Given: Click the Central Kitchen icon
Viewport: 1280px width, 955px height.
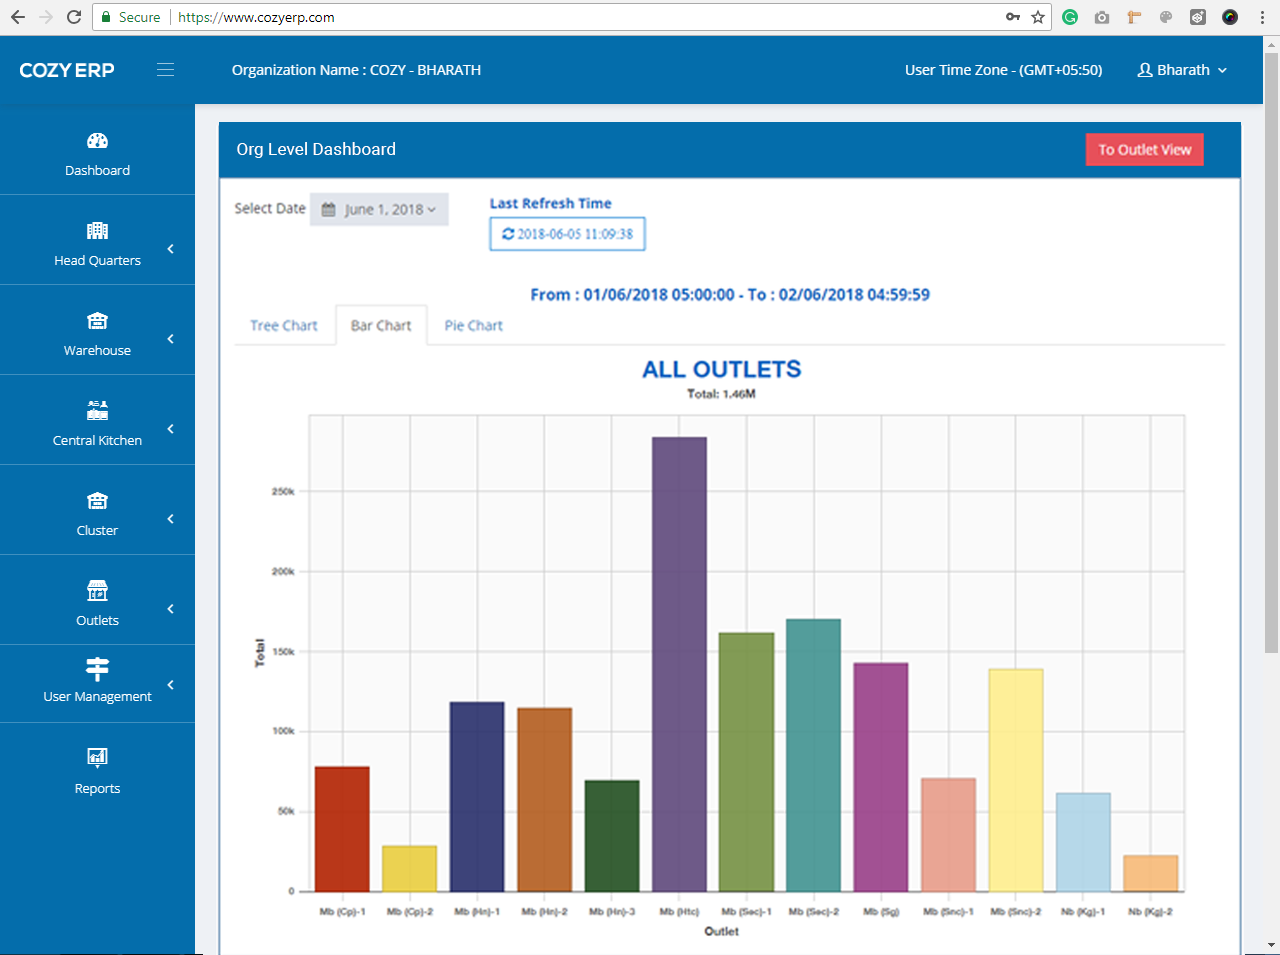Looking at the screenshot, I should (x=97, y=411).
